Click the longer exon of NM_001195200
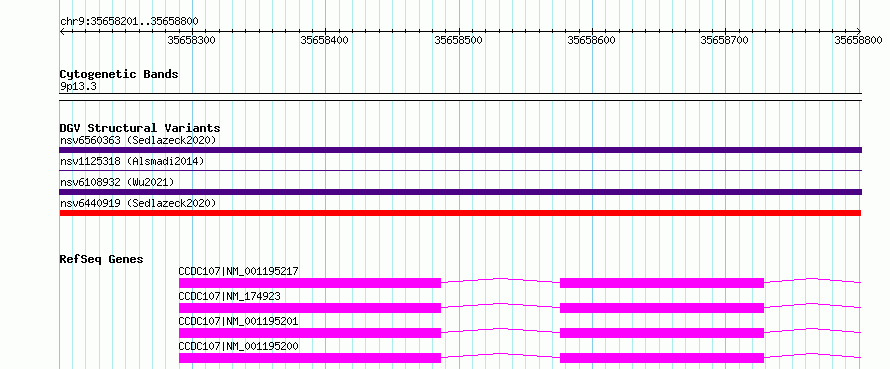 click(x=310, y=358)
